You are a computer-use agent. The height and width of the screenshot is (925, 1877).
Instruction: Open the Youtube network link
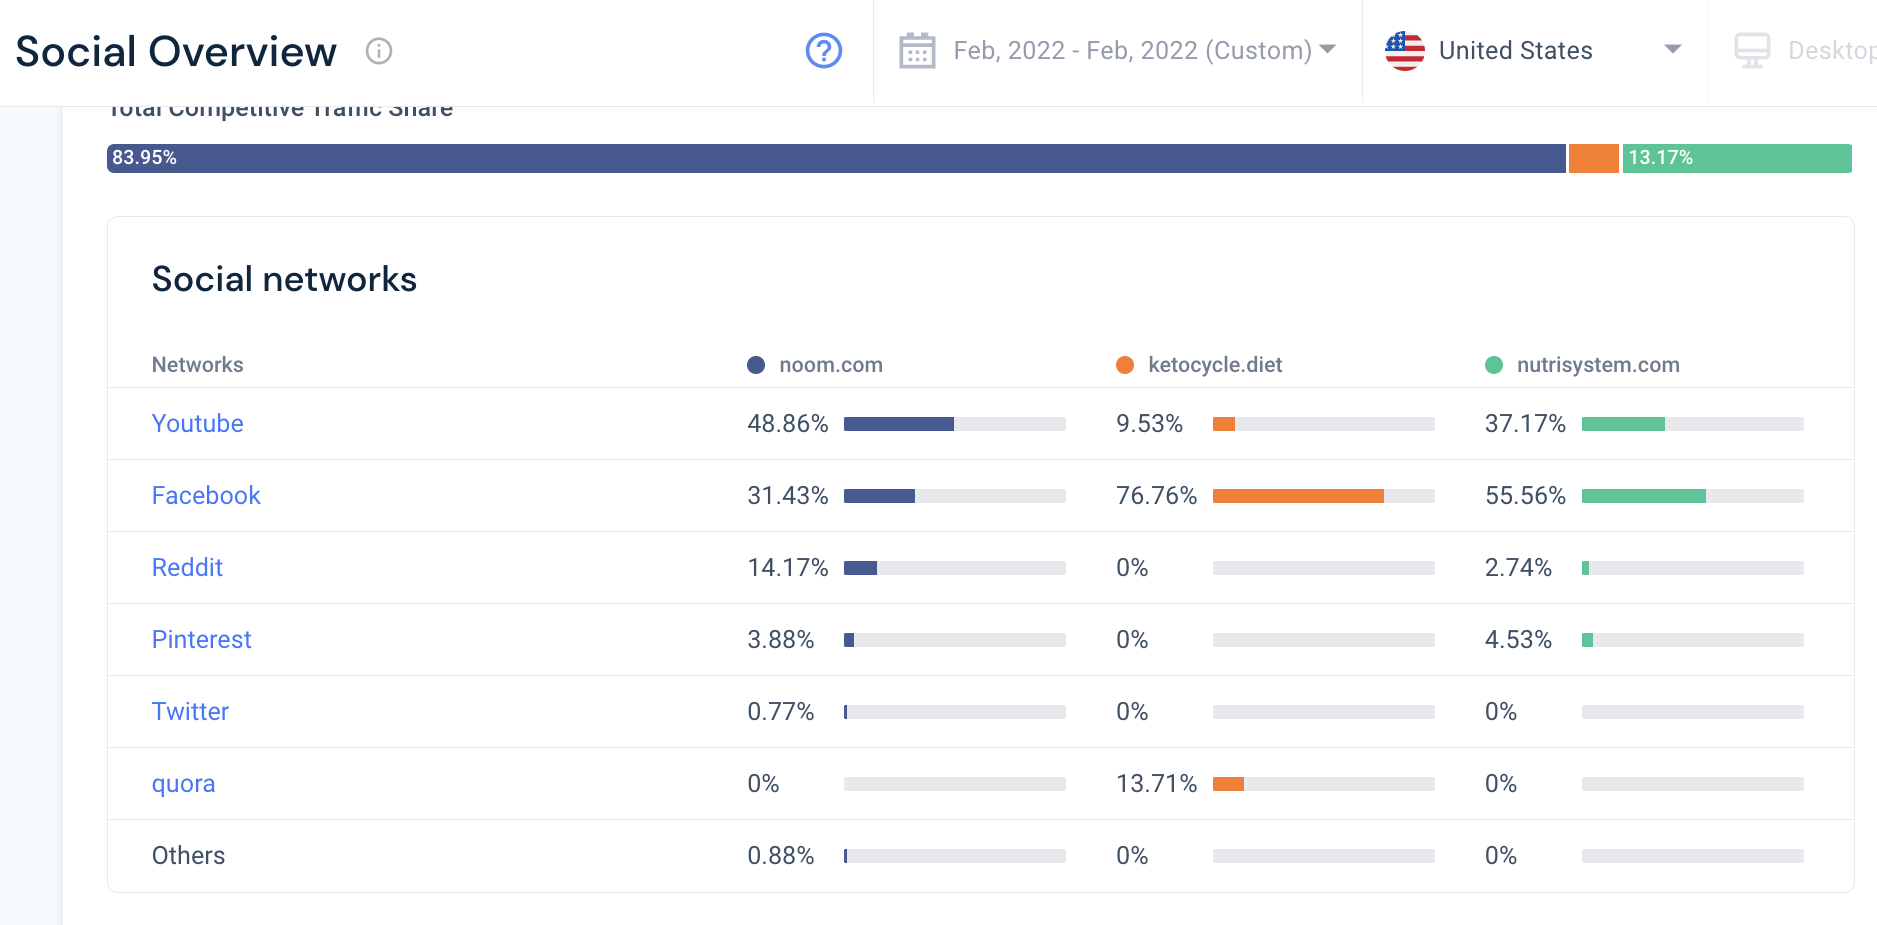click(197, 424)
